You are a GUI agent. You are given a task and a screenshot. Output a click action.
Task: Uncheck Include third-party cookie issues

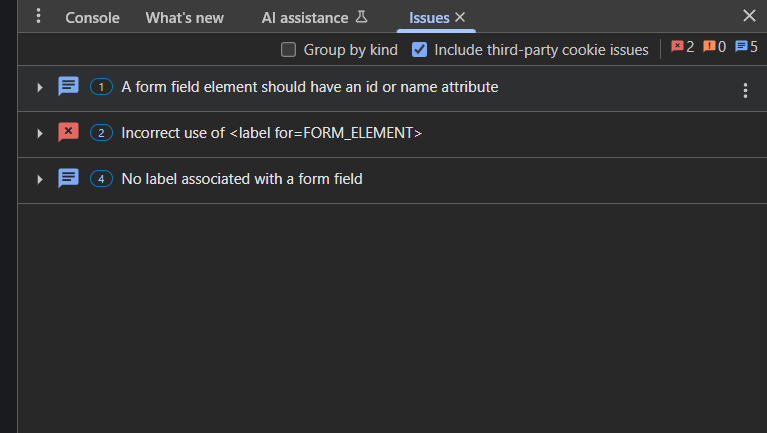pos(419,49)
